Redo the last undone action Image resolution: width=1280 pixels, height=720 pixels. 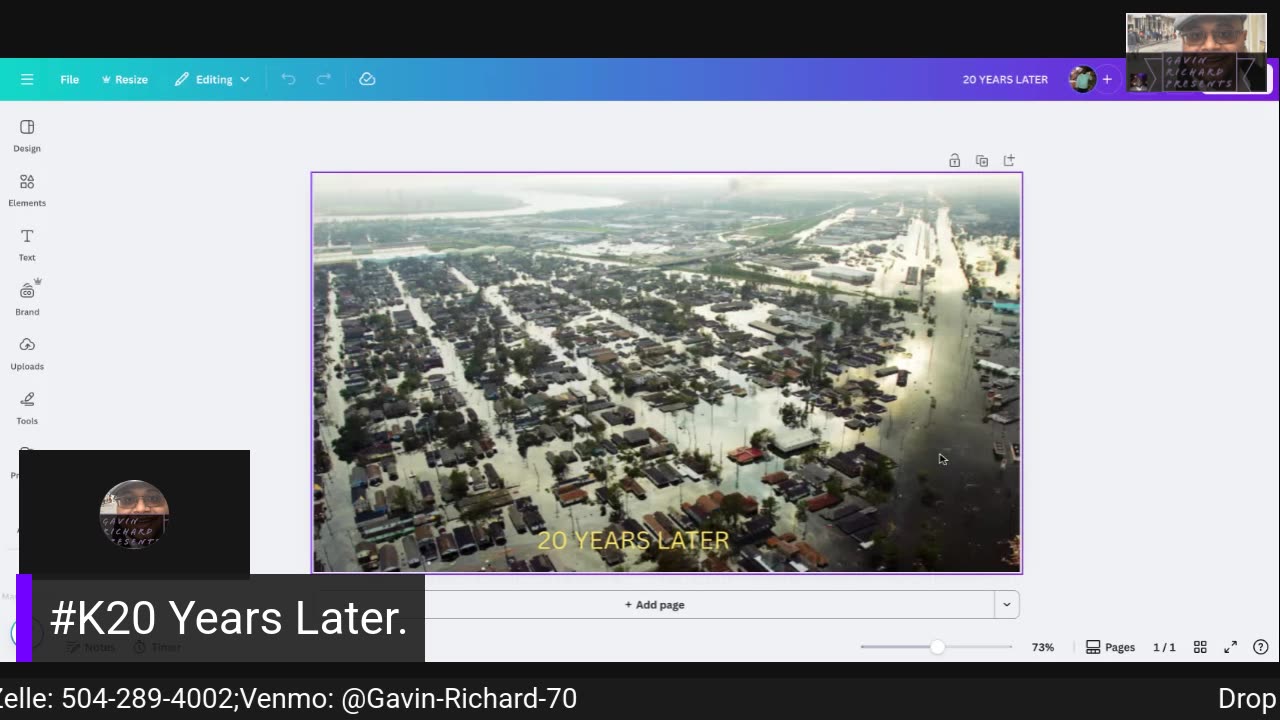click(x=324, y=79)
